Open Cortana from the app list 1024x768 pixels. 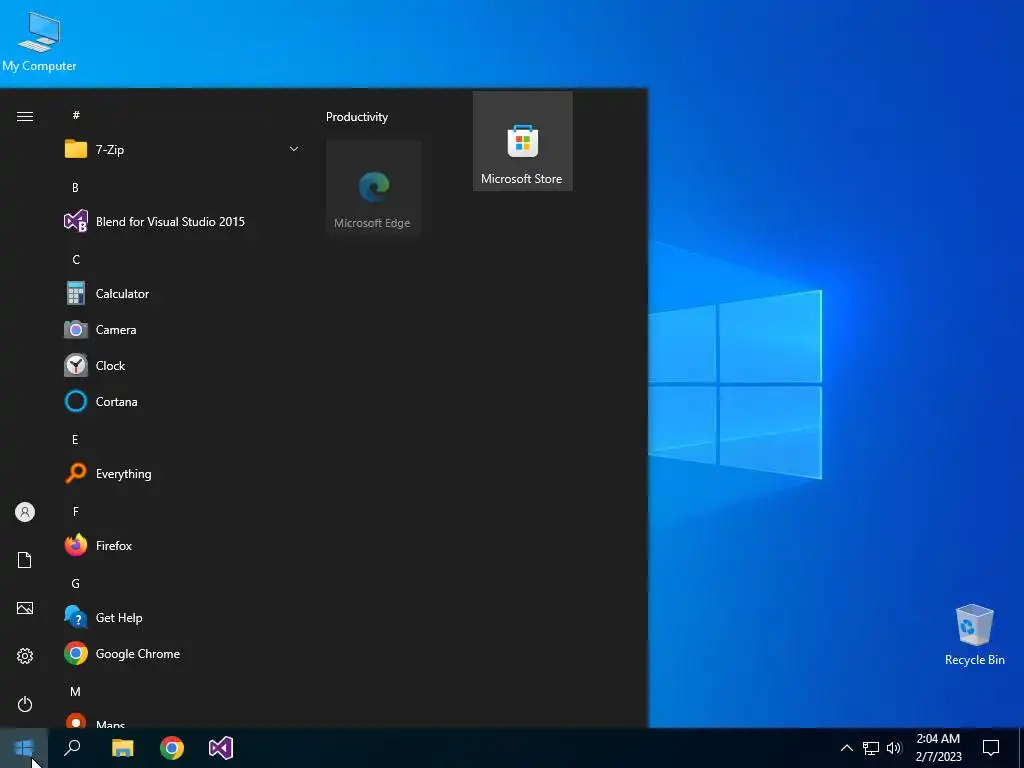(x=181, y=402)
